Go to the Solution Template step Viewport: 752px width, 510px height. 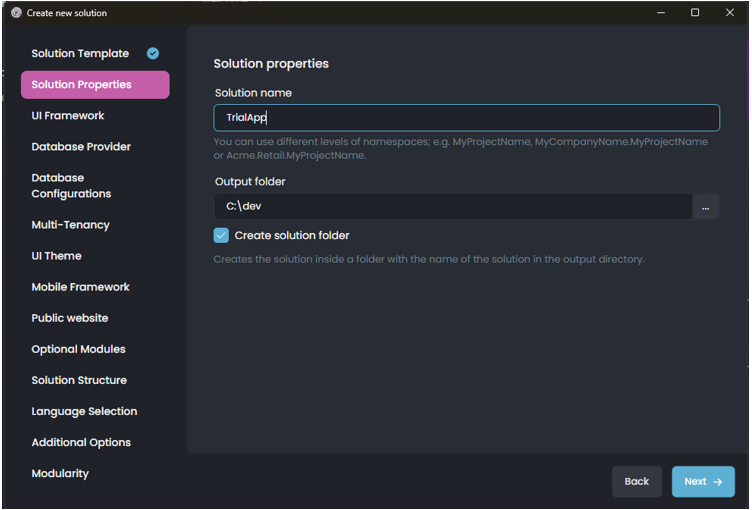80,54
